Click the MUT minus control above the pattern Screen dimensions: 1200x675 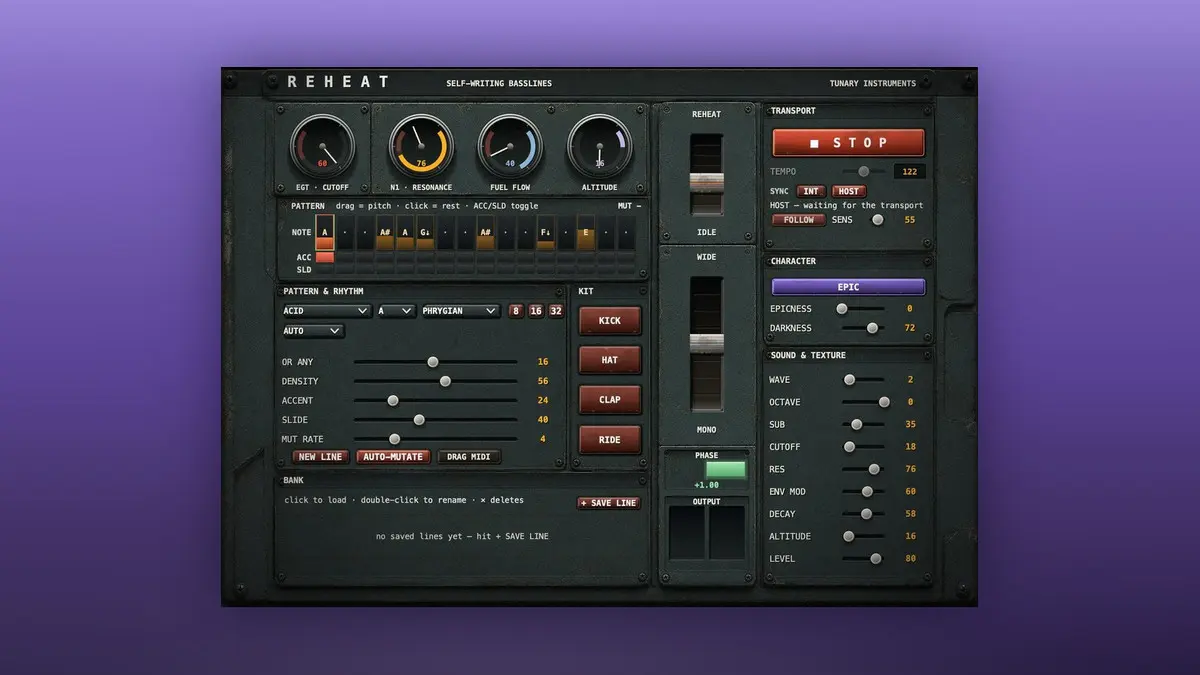tap(630, 205)
